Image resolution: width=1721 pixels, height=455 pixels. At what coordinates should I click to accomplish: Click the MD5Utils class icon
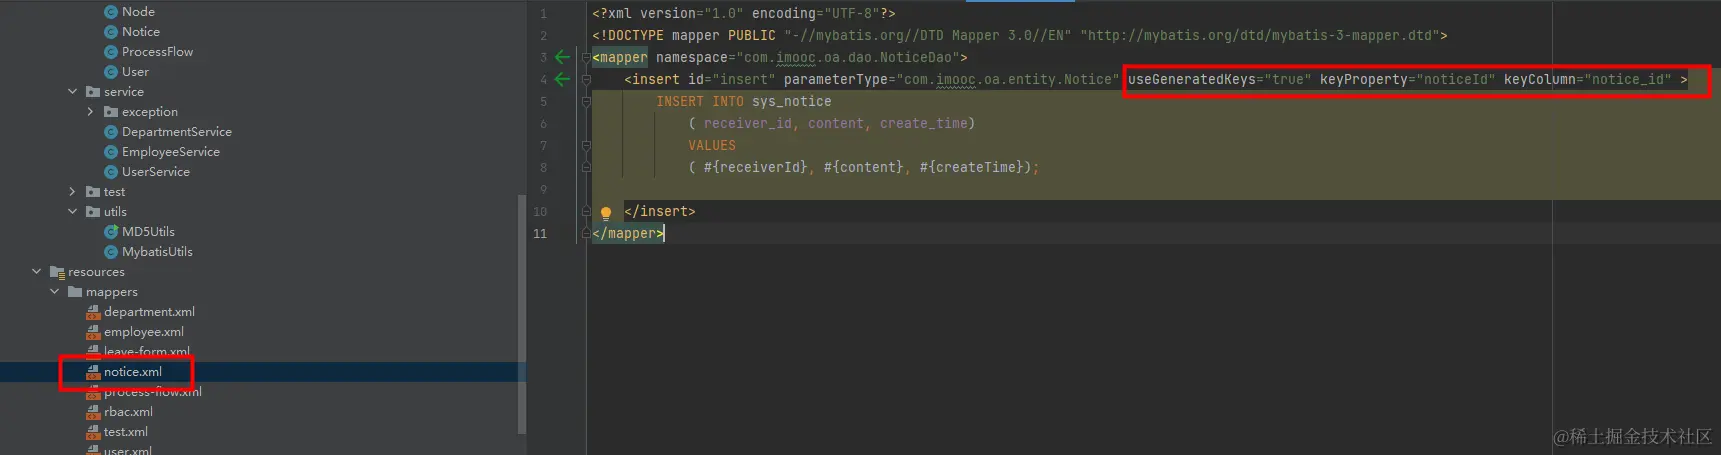(x=111, y=232)
